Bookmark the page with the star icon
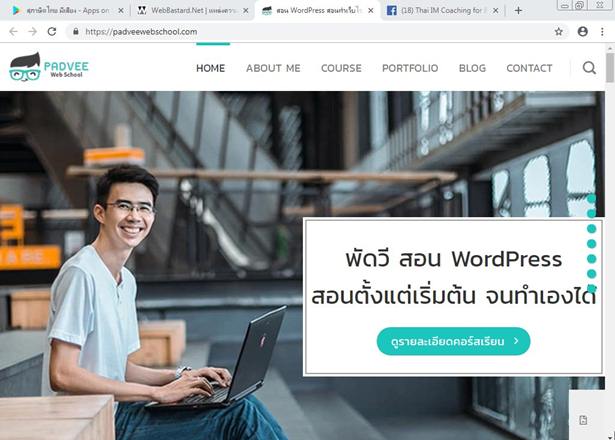Viewport: 615px width, 440px height. (x=559, y=32)
